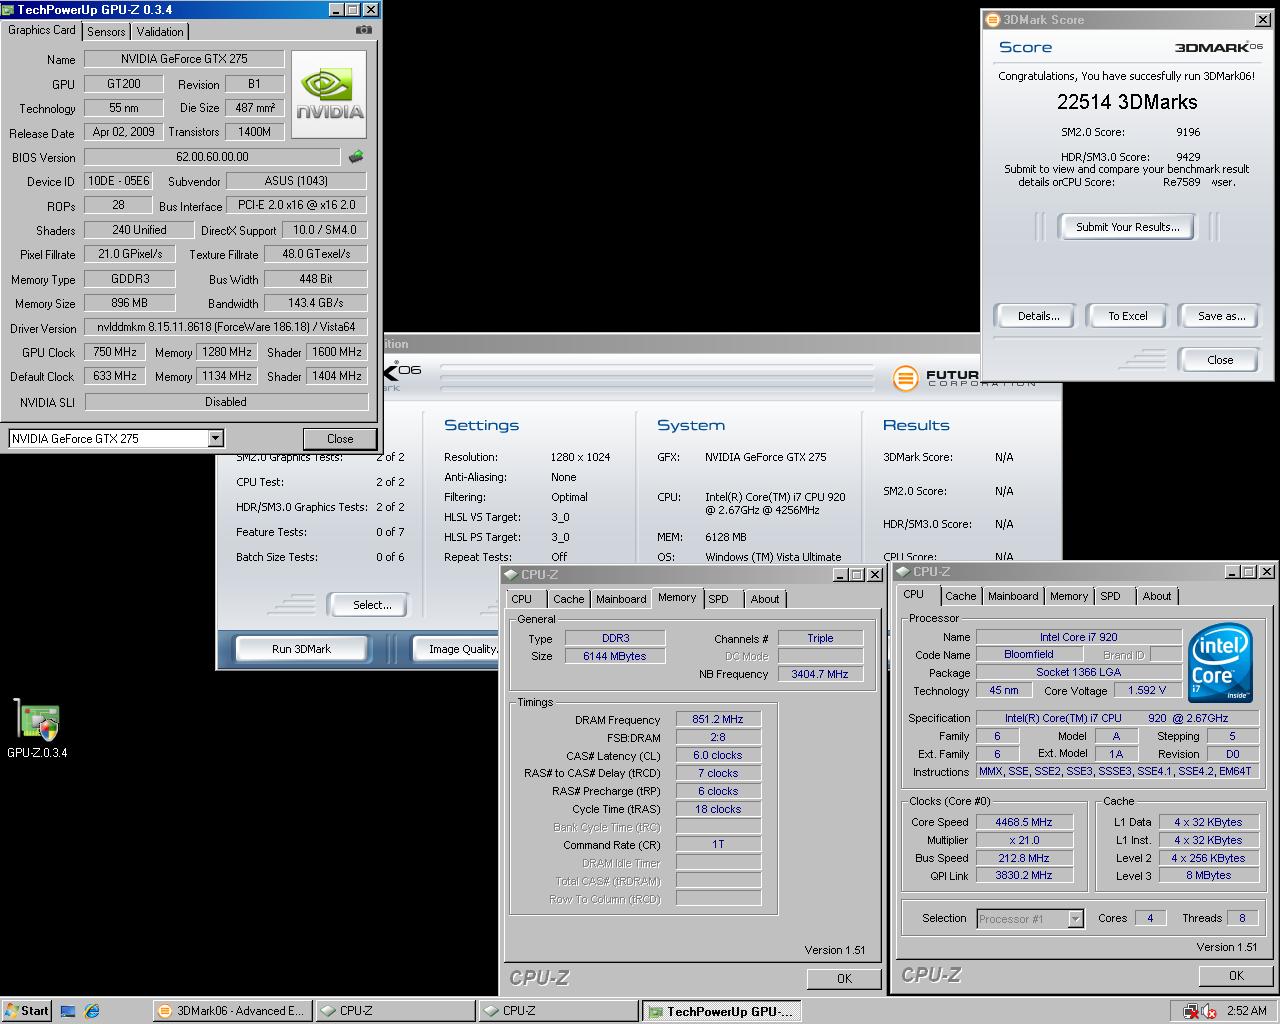
Task: Click the Save as button in 3DMark Score
Action: pyautogui.click(x=1221, y=316)
